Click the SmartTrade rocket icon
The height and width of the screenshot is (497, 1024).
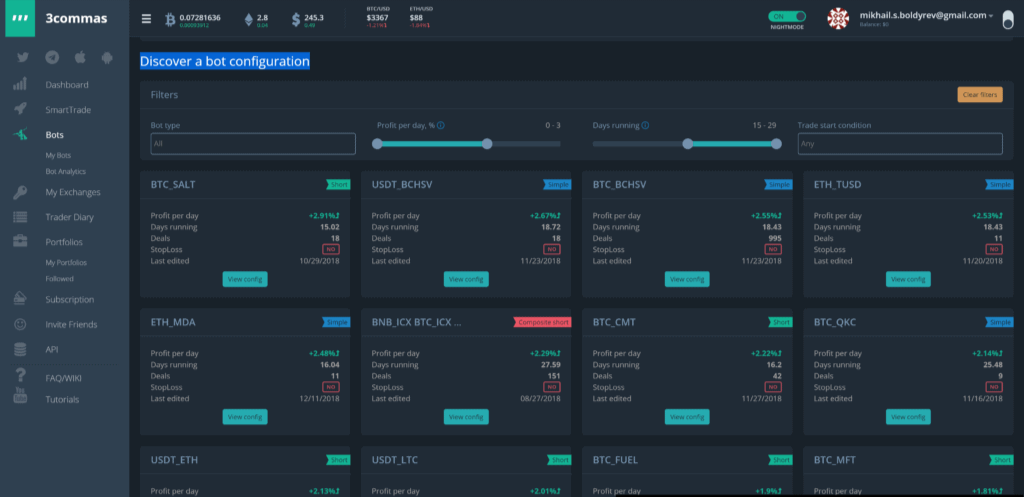(x=20, y=109)
